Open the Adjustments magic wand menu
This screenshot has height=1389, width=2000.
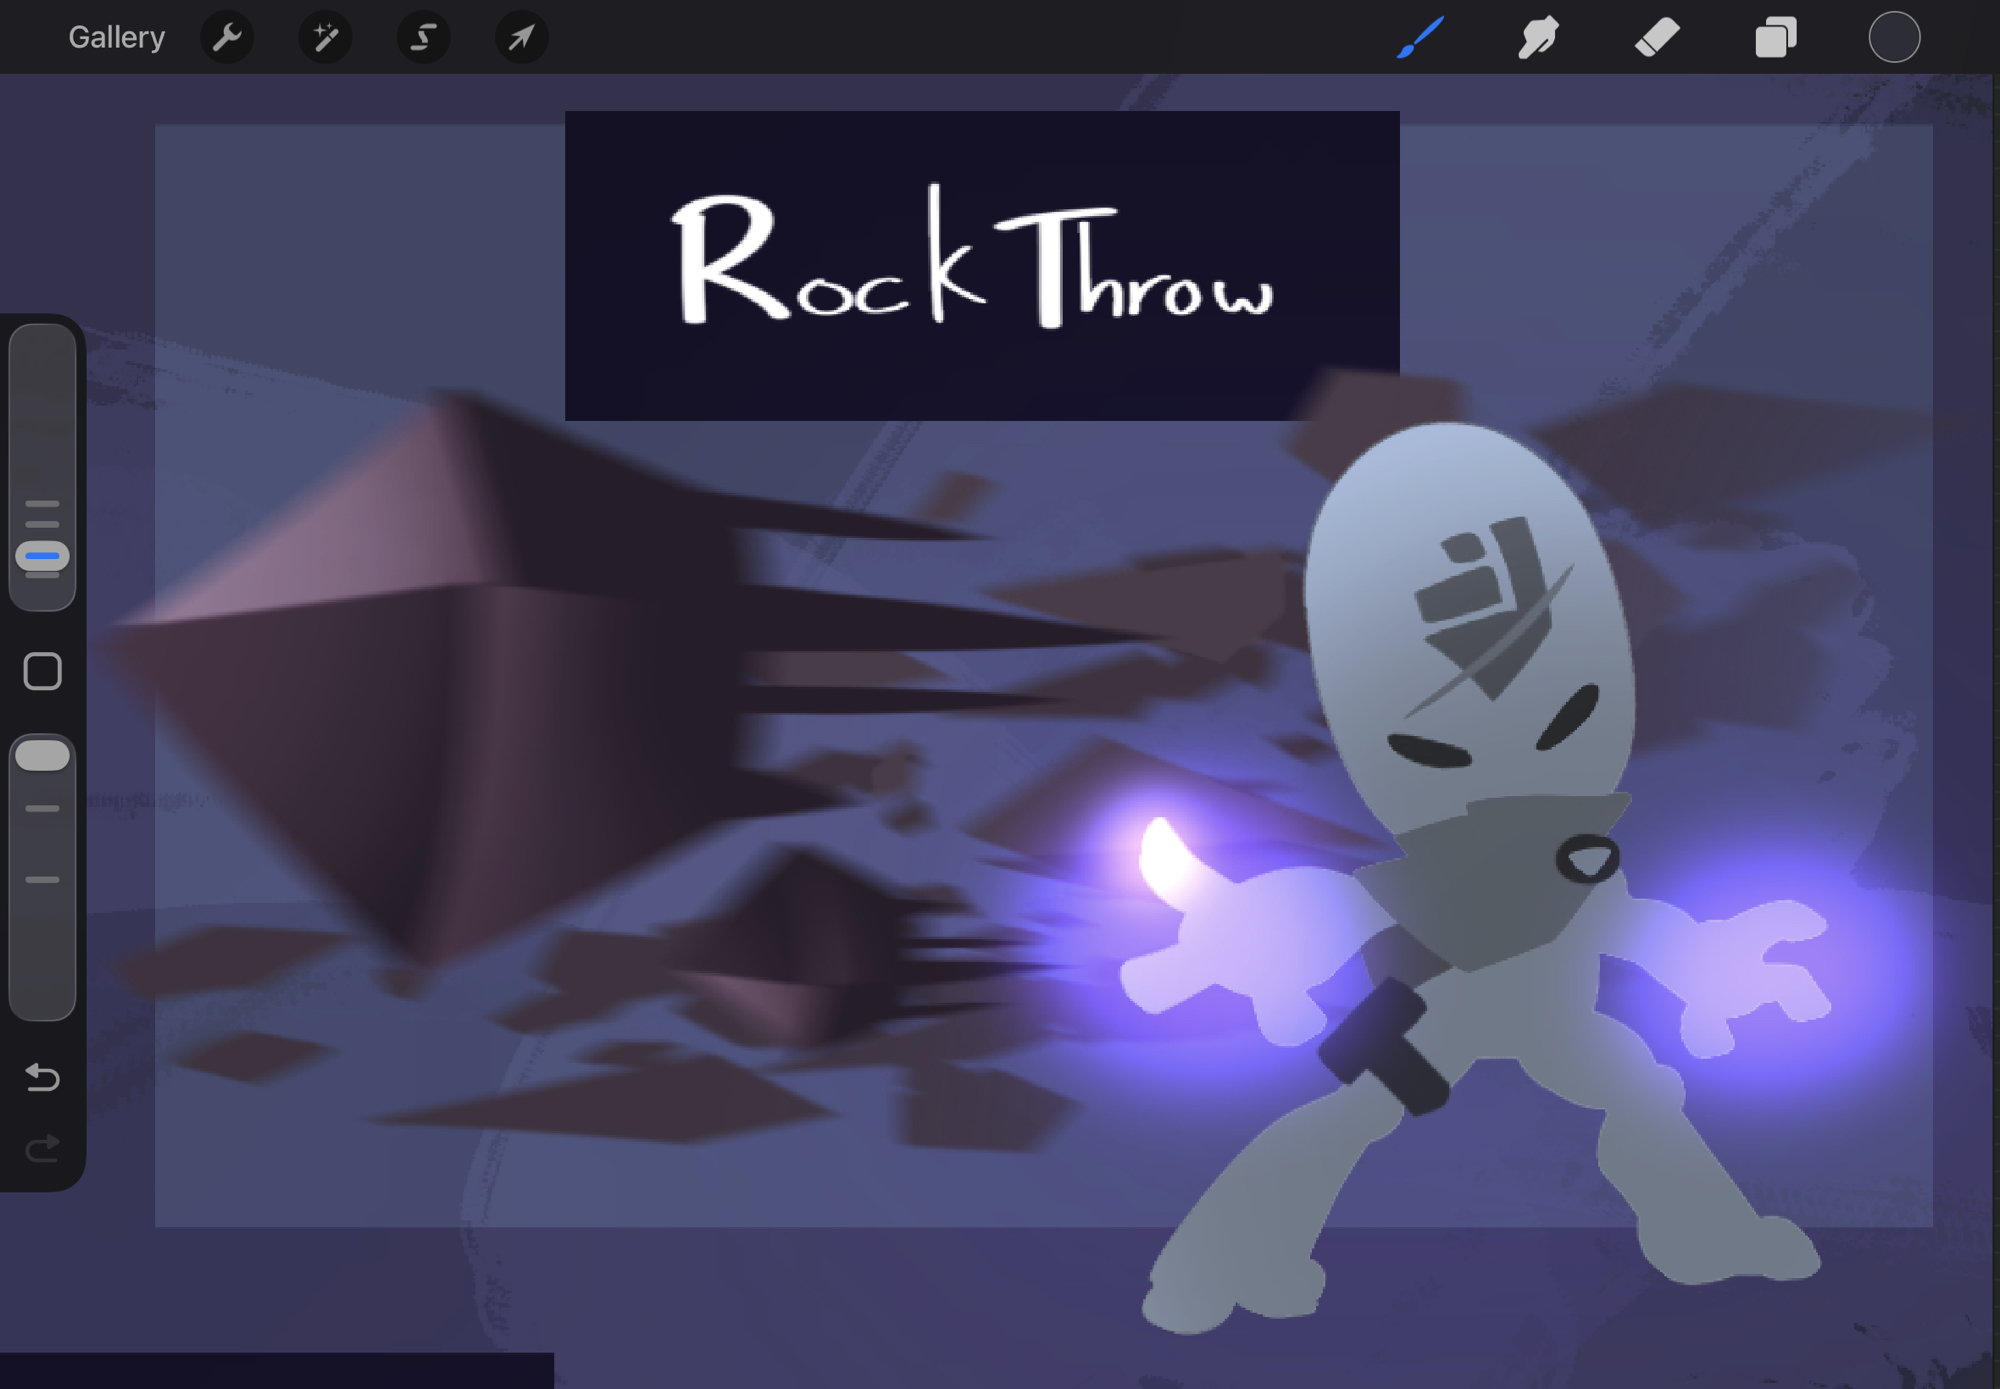[x=325, y=38]
